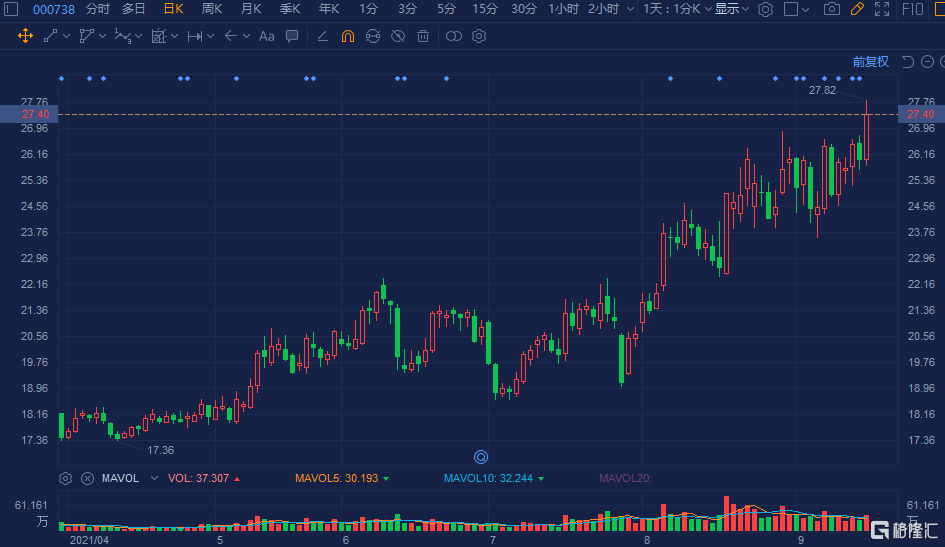Click the 27.82 high price annotation
Image resolution: width=945 pixels, height=547 pixels.
tap(822, 90)
